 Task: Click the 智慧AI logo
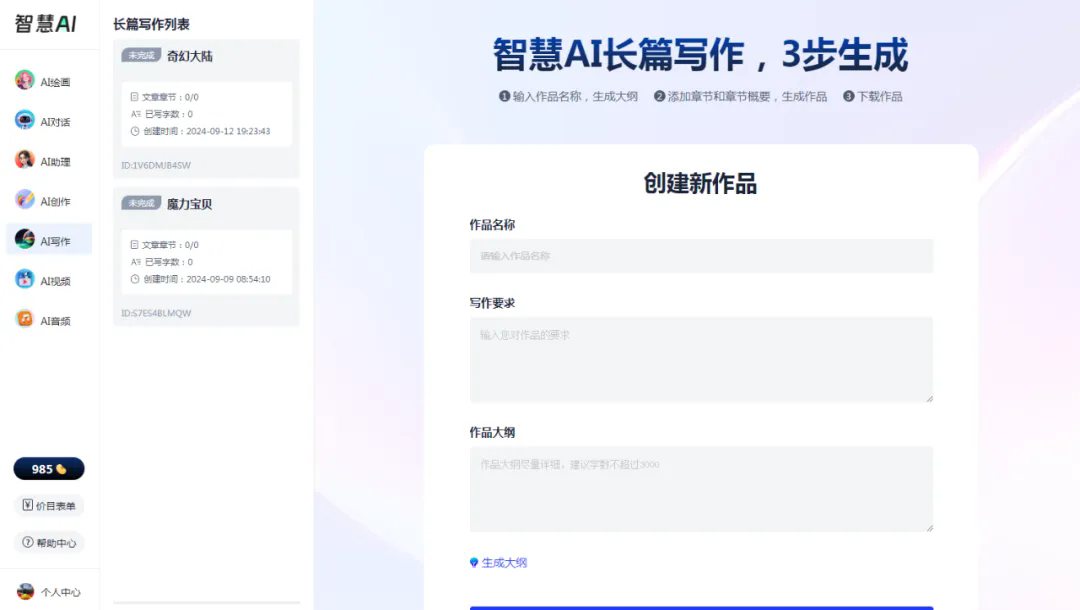pyautogui.click(x=46, y=24)
